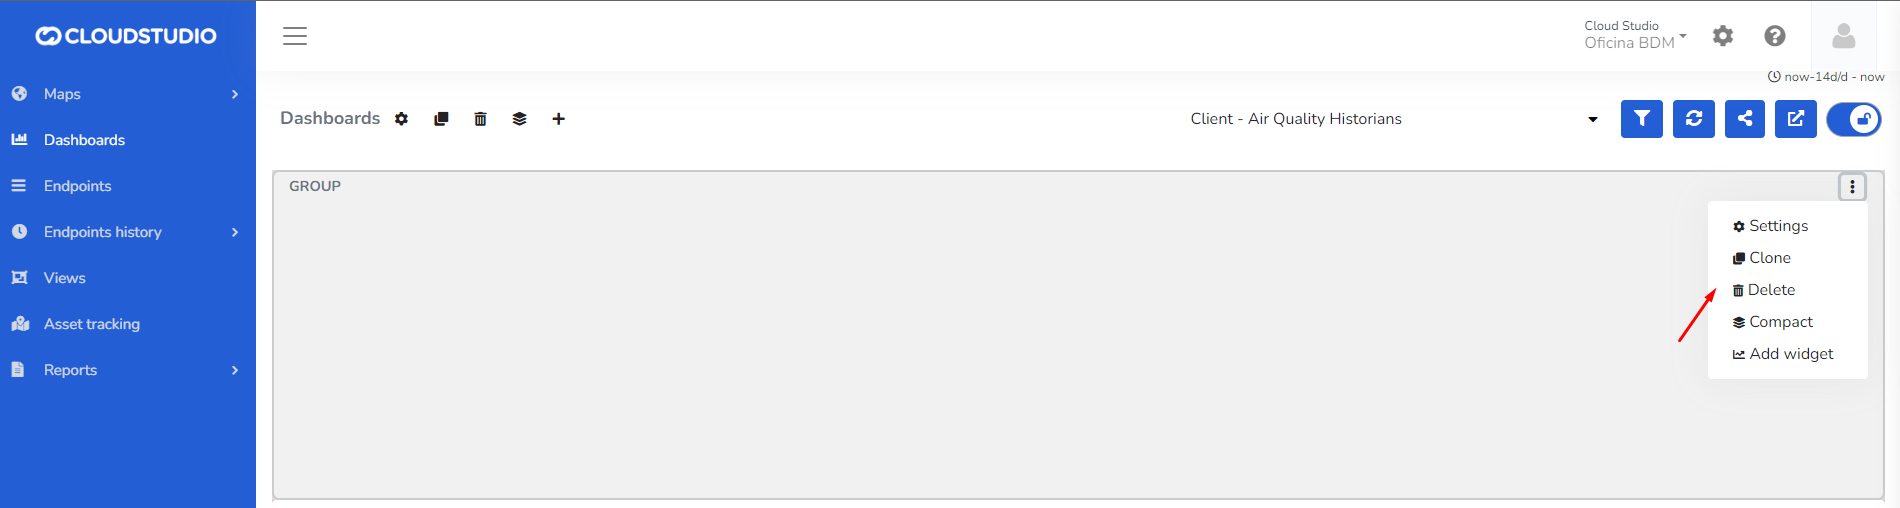Choose Add widget in the group menu
Viewport: 1900px width, 508px height.
pyautogui.click(x=1790, y=354)
